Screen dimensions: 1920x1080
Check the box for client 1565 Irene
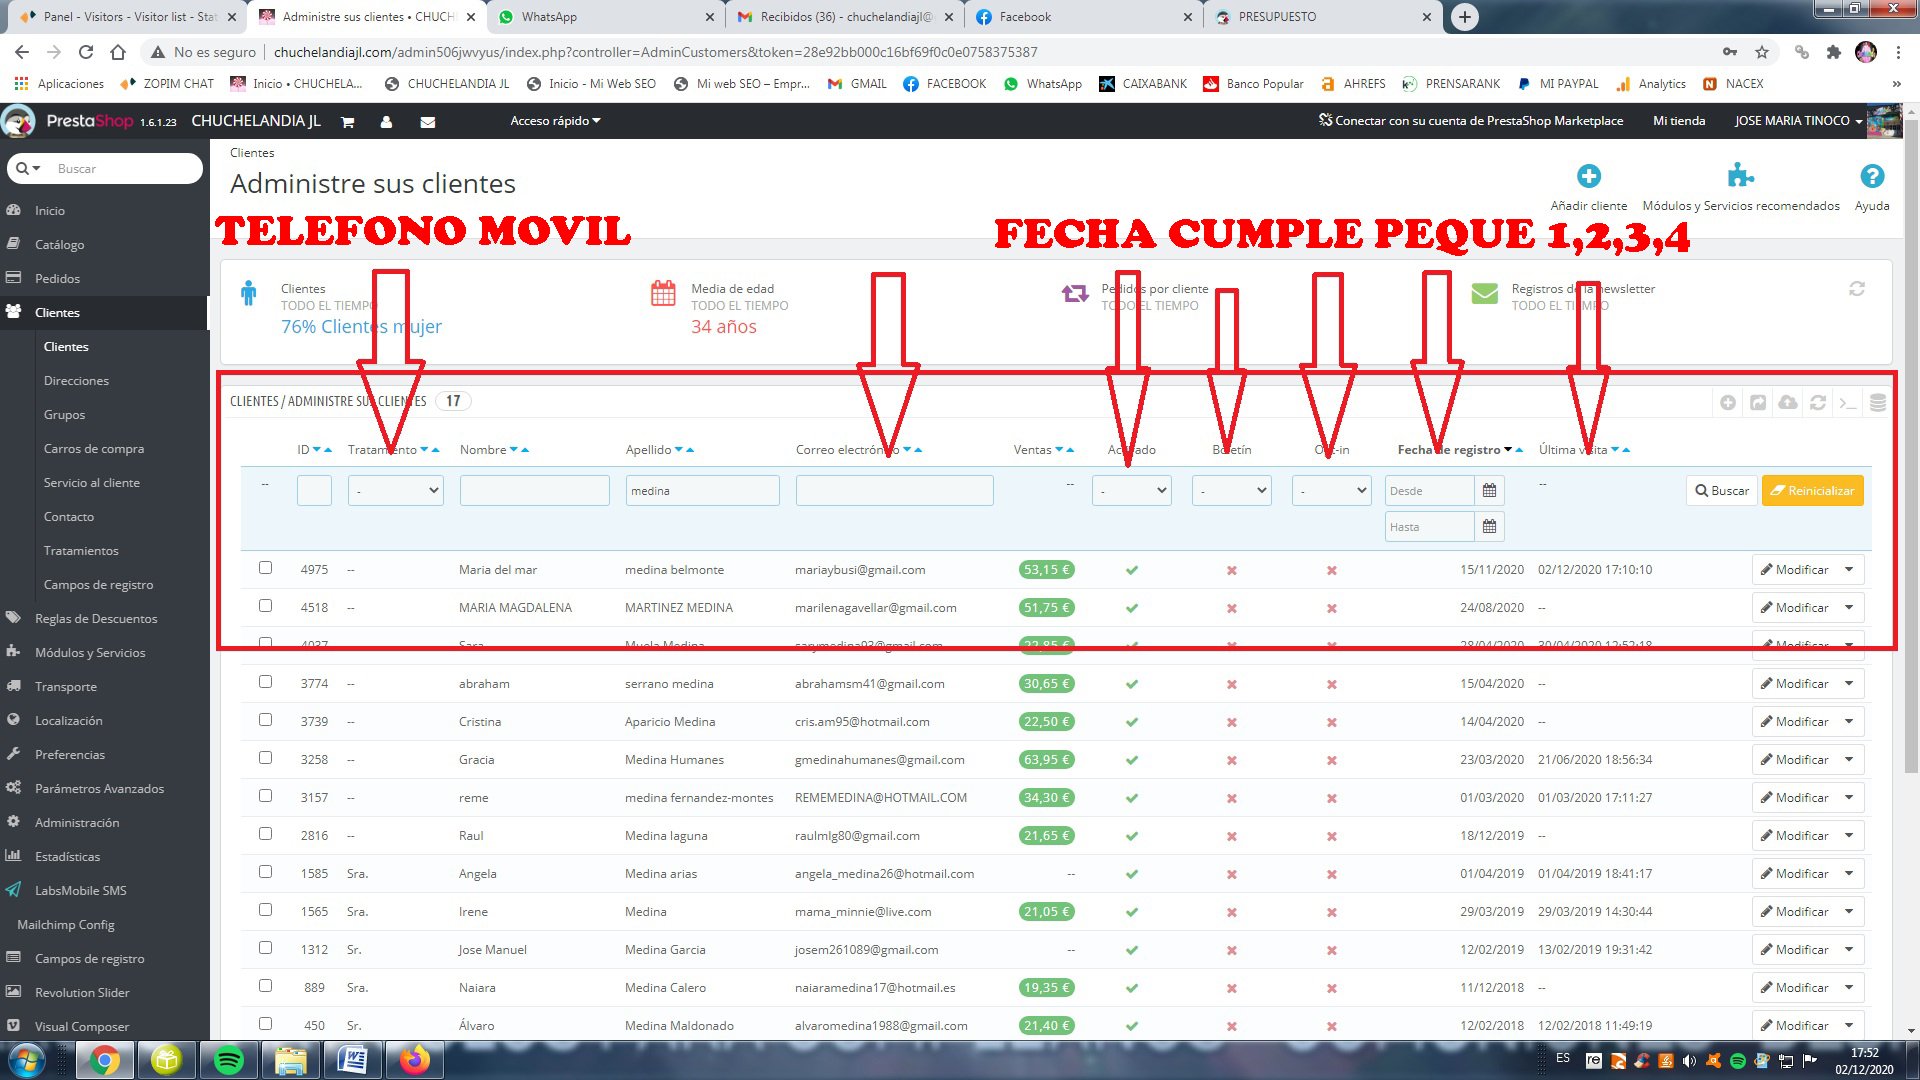265,910
